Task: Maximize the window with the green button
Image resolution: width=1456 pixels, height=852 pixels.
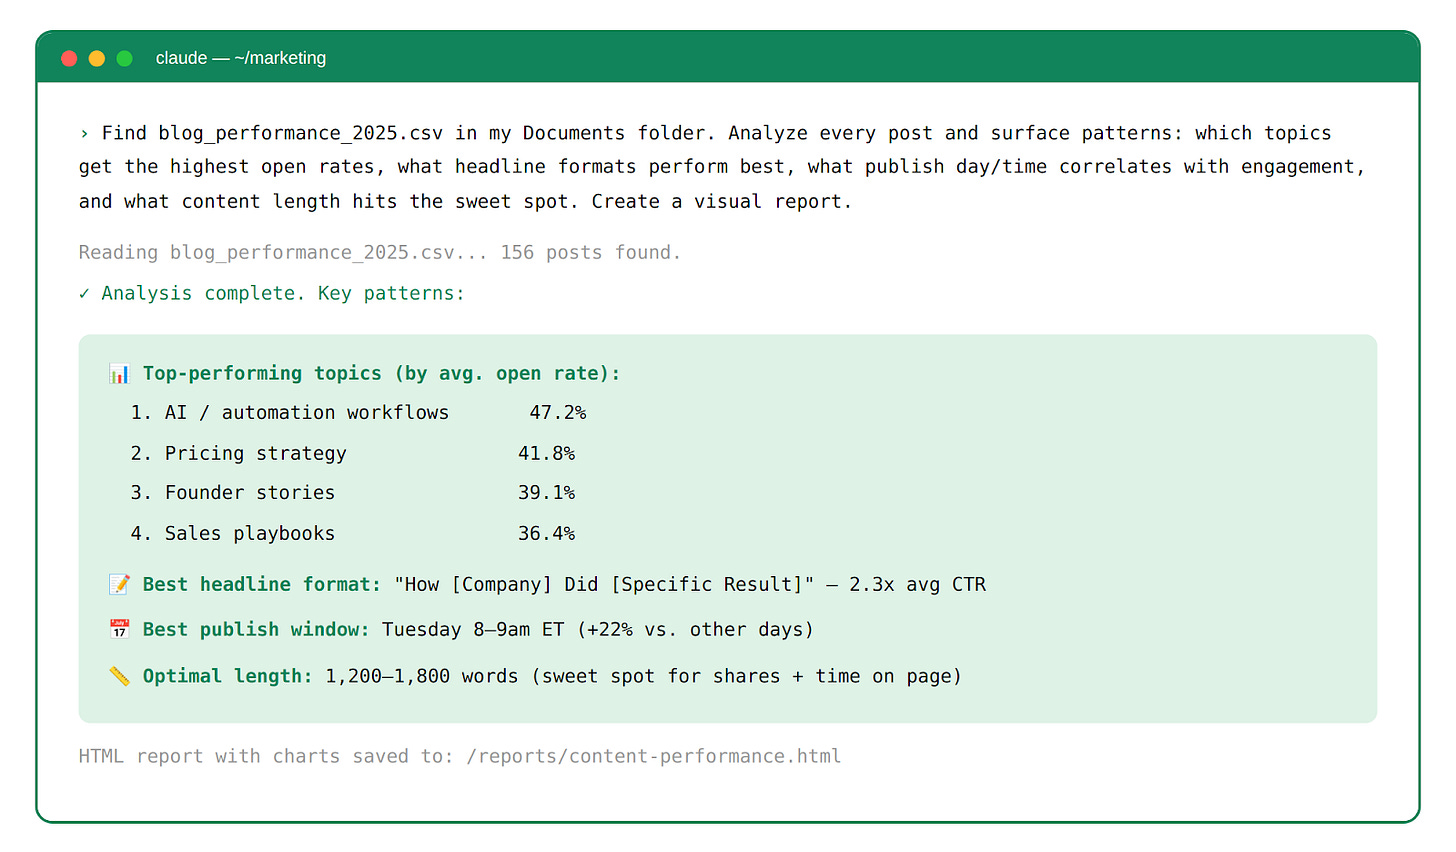Action: (125, 58)
